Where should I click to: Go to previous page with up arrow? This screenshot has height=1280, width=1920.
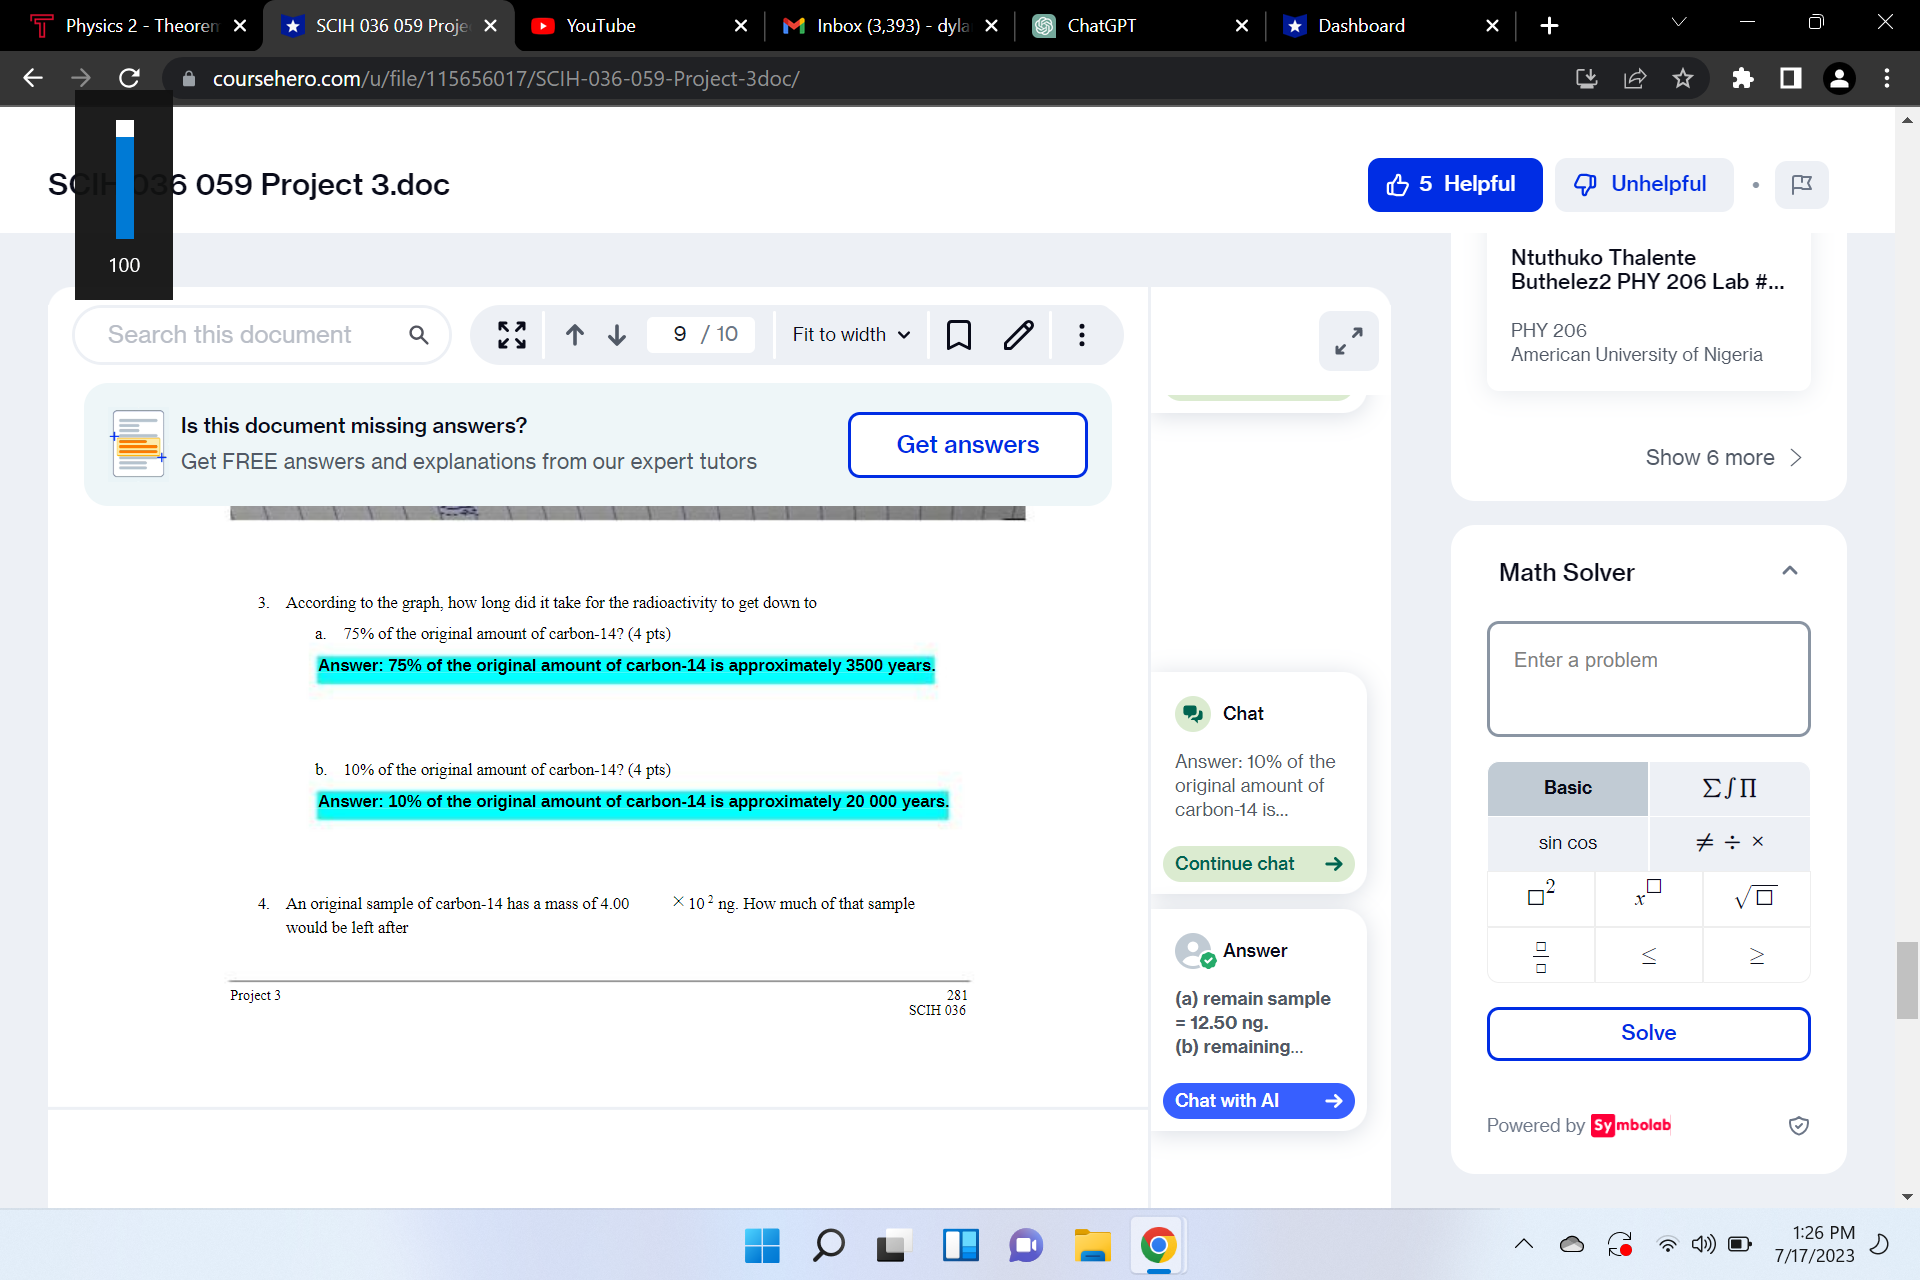pyautogui.click(x=574, y=335)
